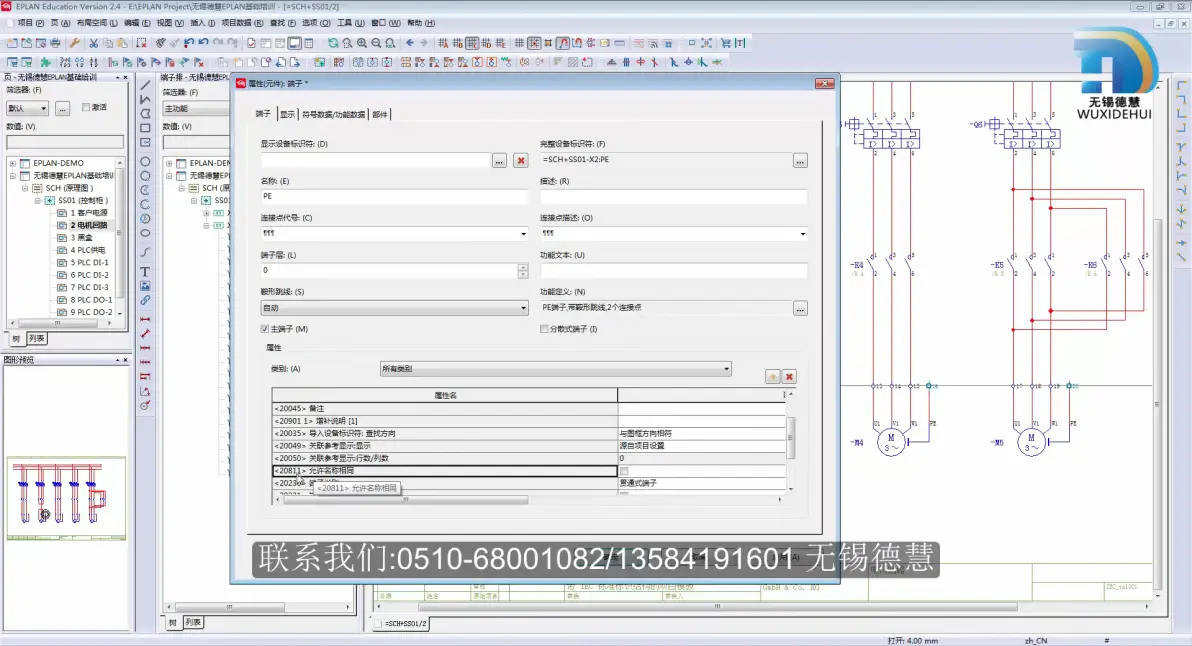Click red X delete property icon
This screenshot has height=646, width=1192.
[x=789, y=377]
